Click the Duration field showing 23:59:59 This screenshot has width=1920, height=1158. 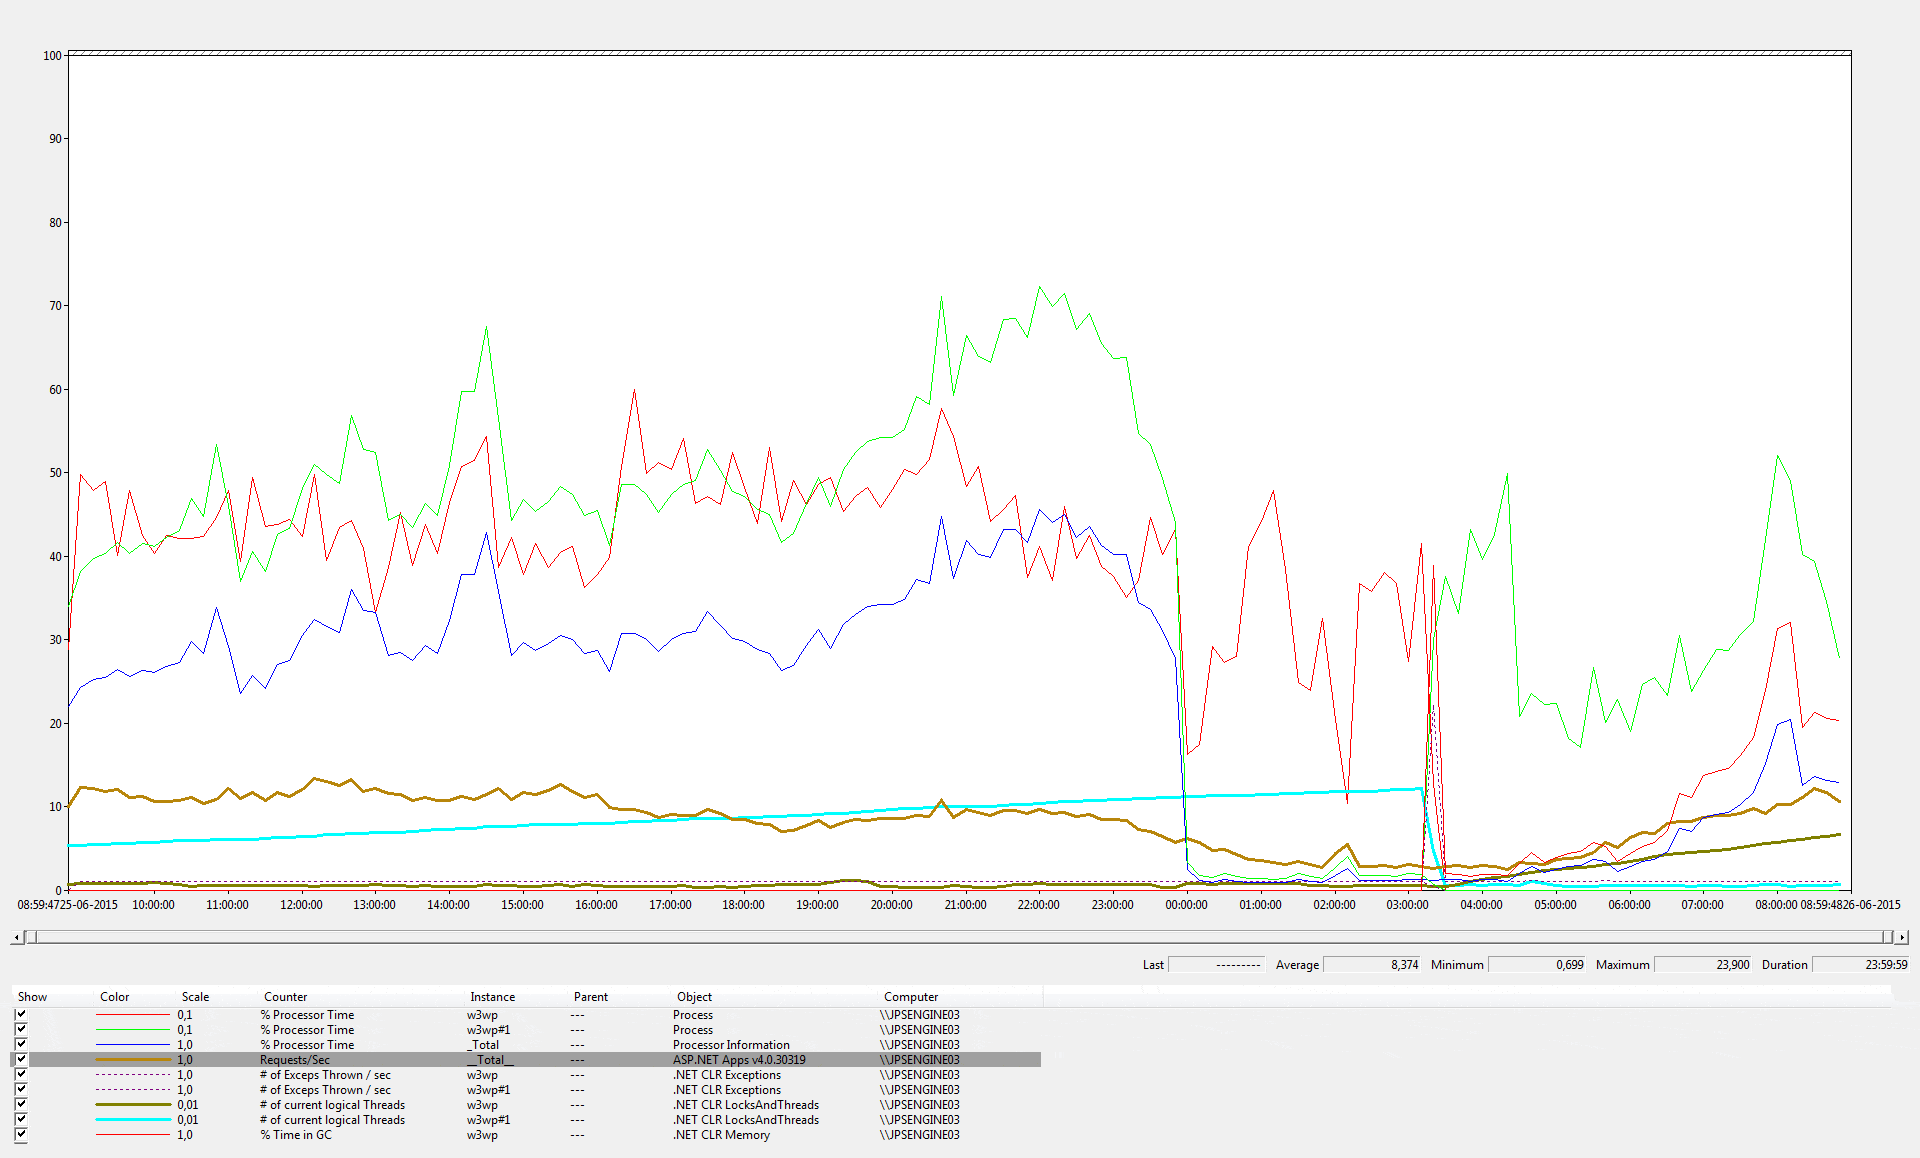1861,964
